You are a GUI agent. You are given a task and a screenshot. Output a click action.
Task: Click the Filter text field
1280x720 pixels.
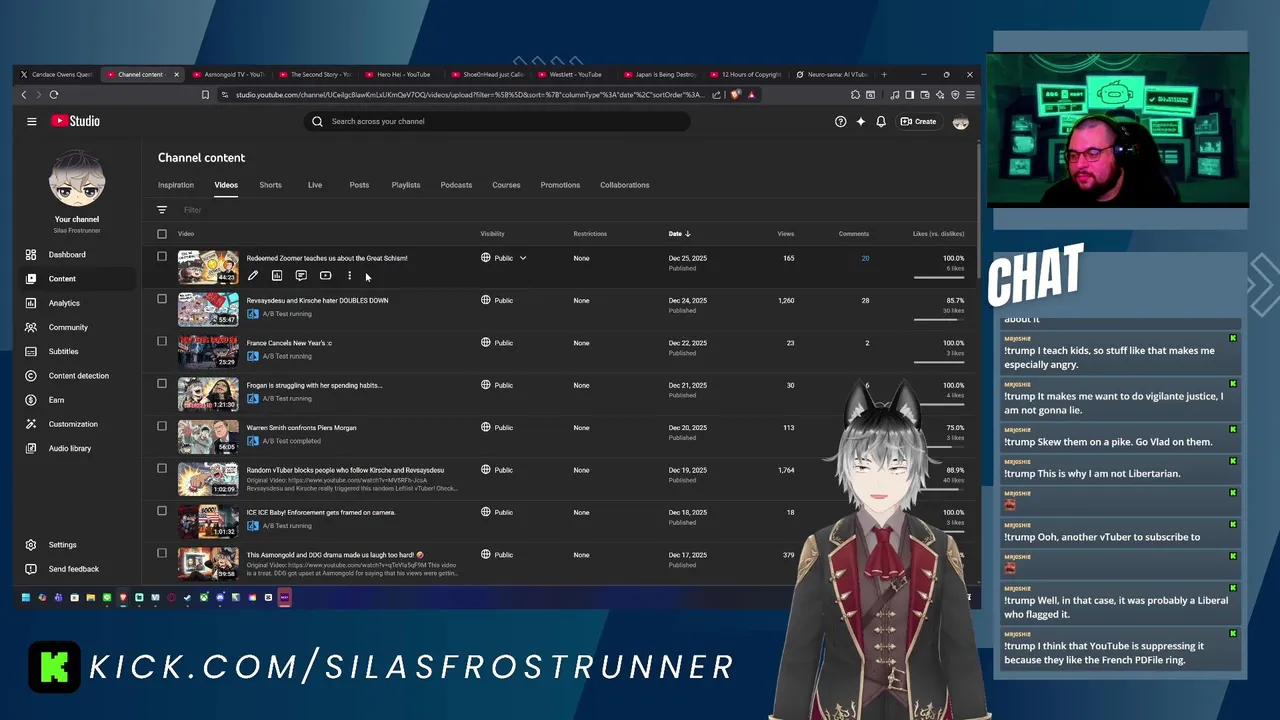pyautogui.click(x=192, y=210)
